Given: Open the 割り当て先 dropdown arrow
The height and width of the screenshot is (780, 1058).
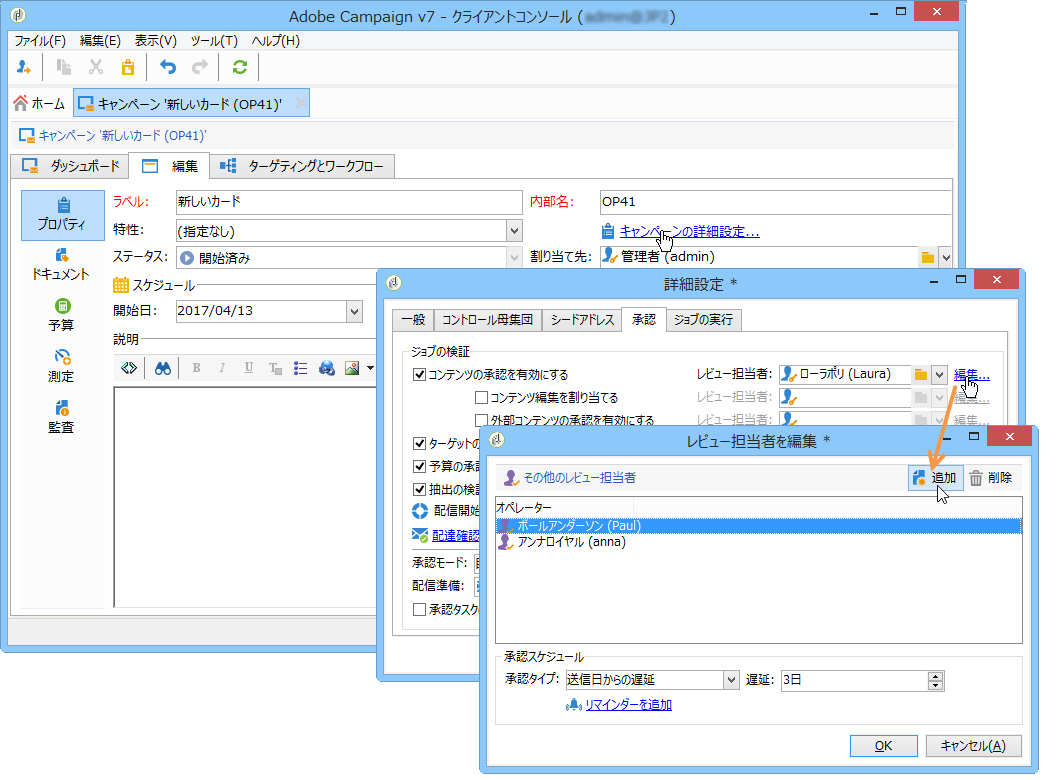Looking at the screenshot, I should click(945, 257).
